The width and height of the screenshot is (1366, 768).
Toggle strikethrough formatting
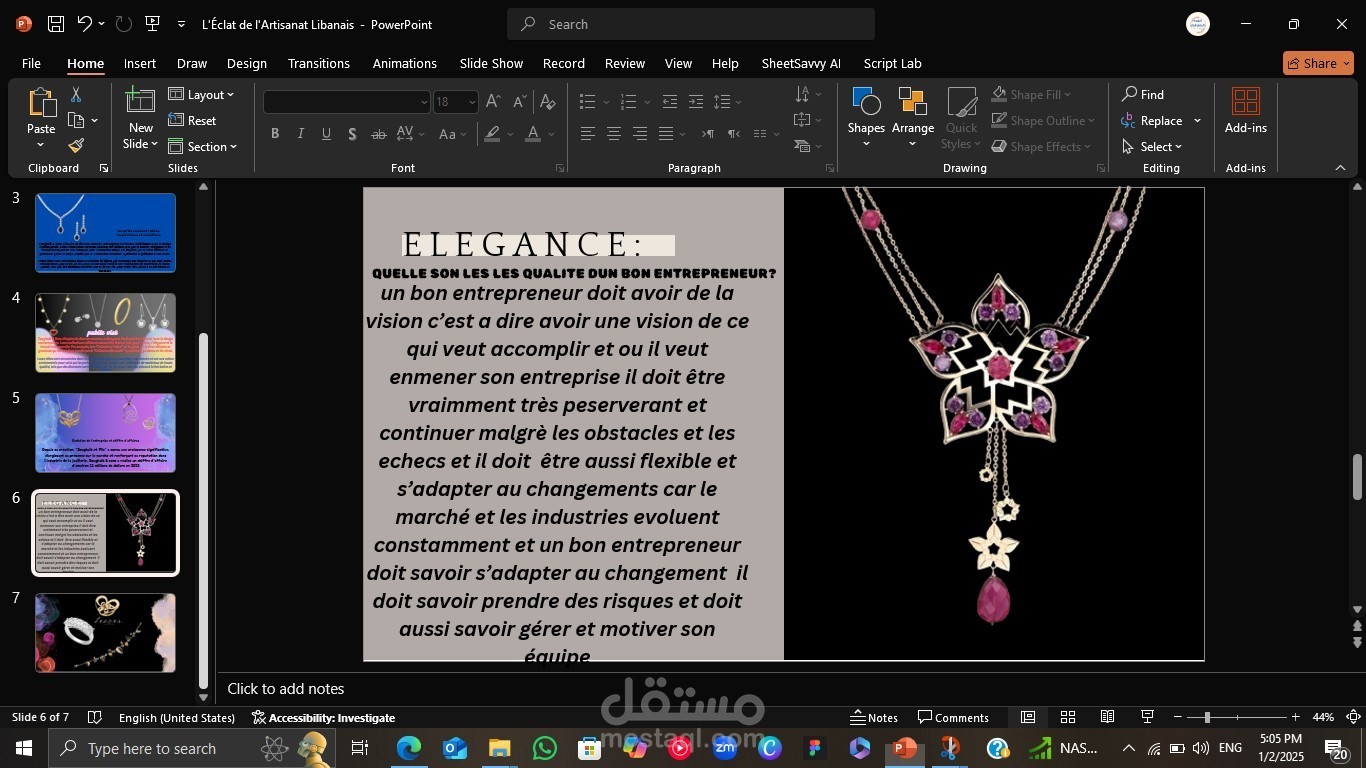coord(378,134)
